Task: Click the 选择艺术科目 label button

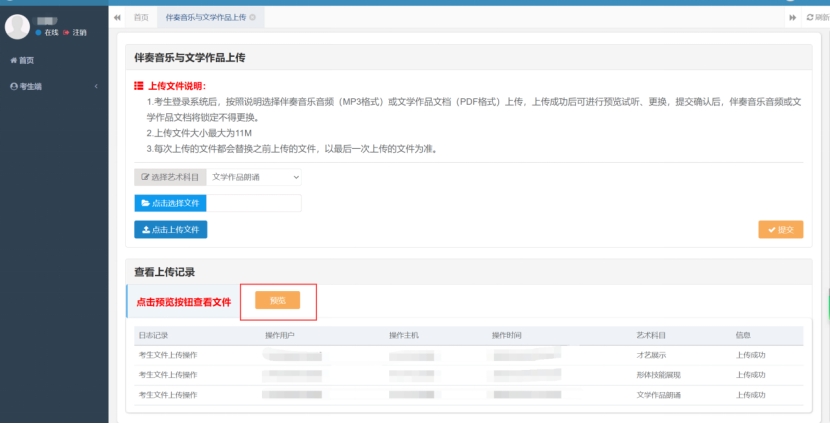Action: tap(170, 177)
